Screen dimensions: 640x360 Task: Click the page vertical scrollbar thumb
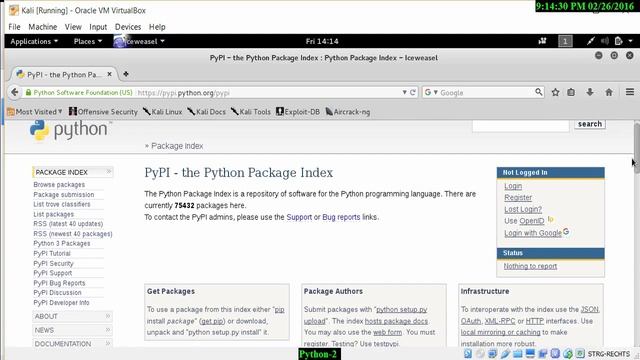(x=637, y=147)
